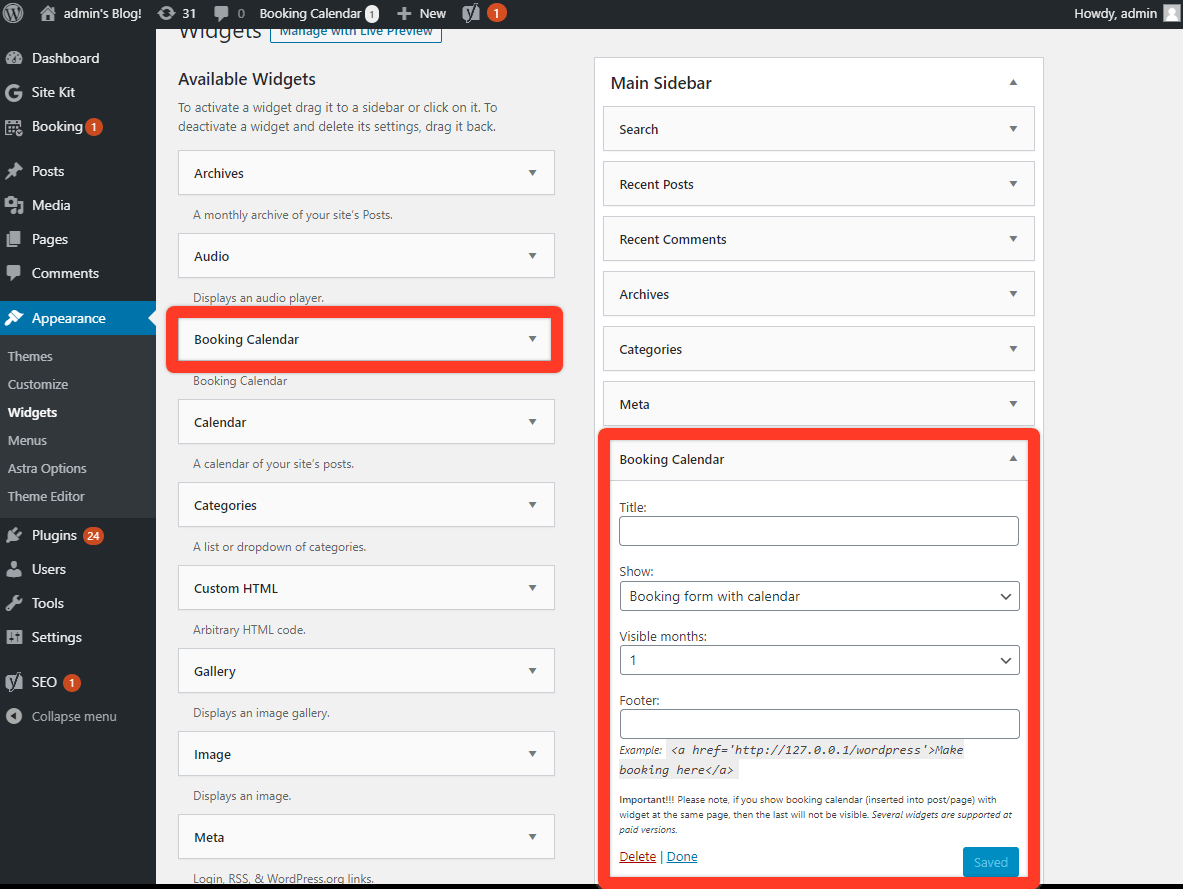The height and width of the screenshot is (889, 1183).
Task: Open the Yoast SEO icon in admin bar
Action: [x=471, y=14]
